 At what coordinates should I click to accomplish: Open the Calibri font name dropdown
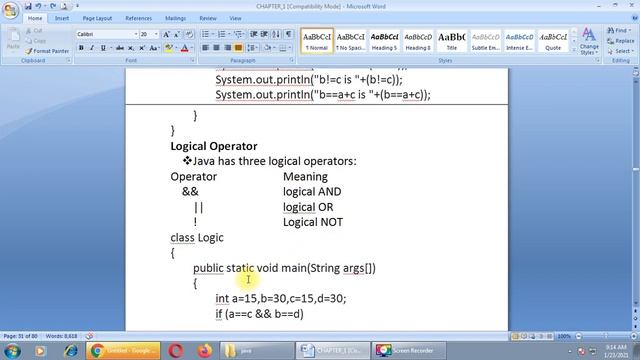[x=136, y=34]
